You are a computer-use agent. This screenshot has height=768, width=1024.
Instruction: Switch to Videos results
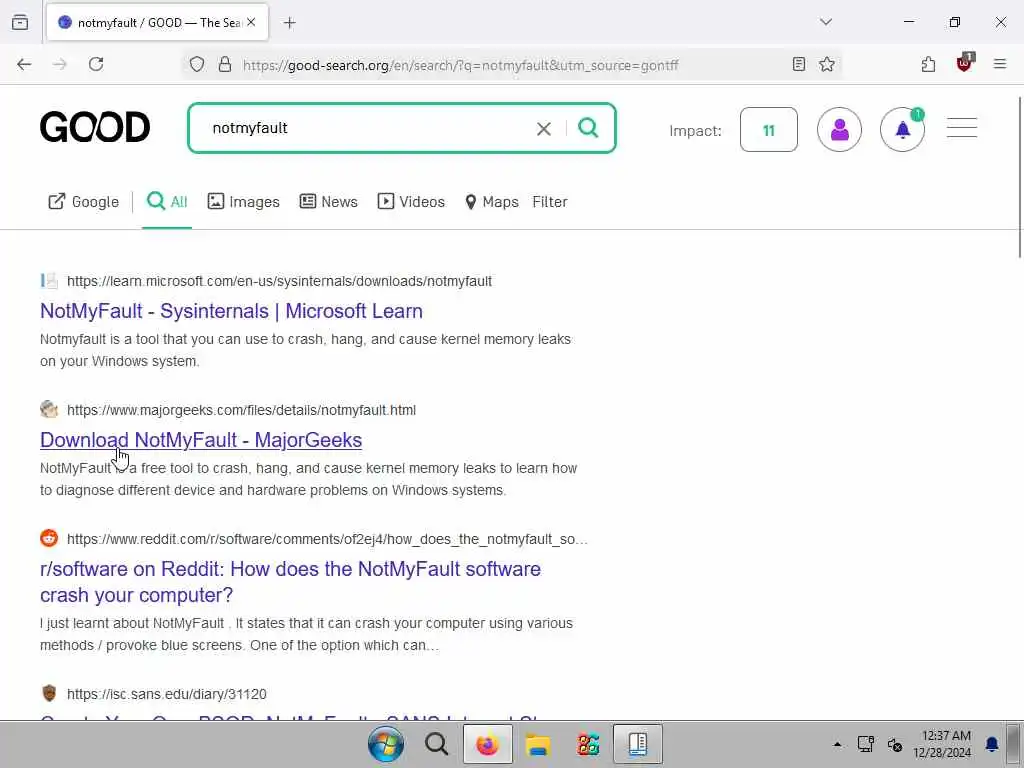click(411, 202)
